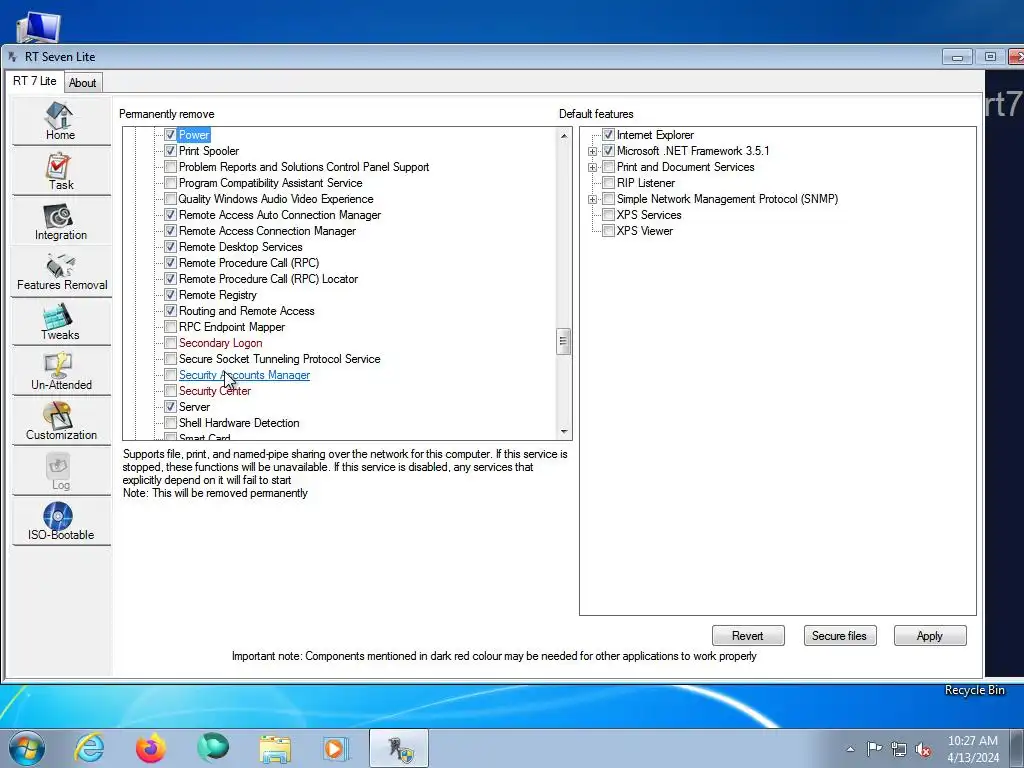Switch to the RT 7 Lite tab
Viewport: 1024px width, 768px height.
pyautogui.click(x=35, y=81)
